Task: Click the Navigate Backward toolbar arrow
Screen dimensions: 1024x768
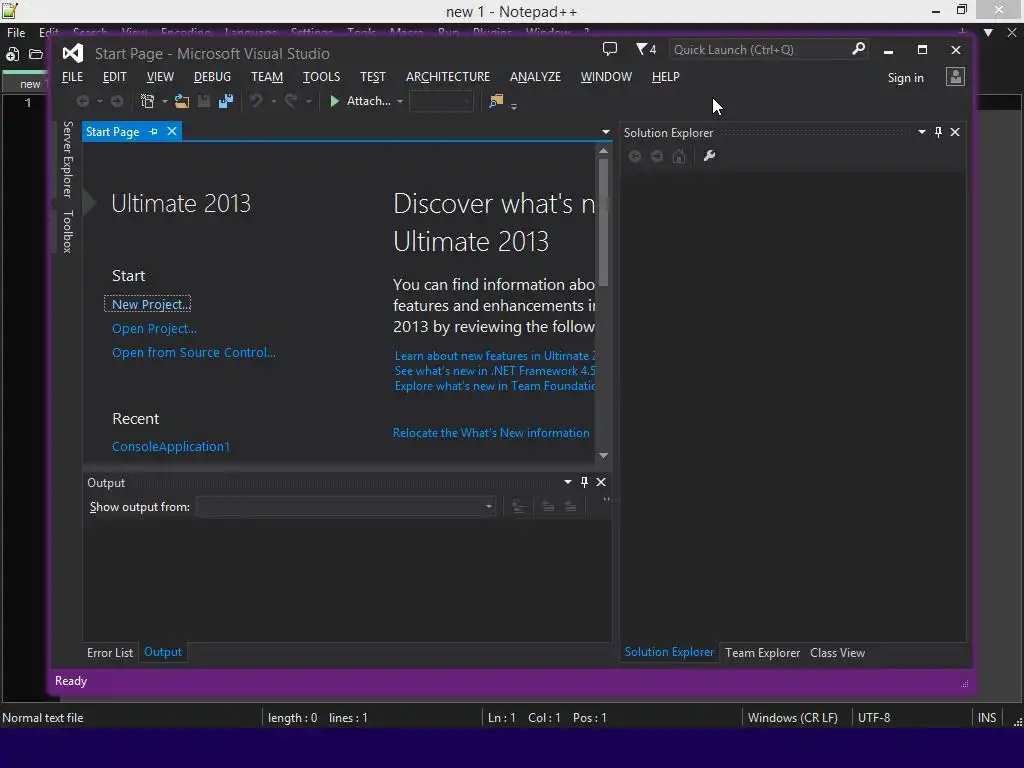Action: click(x=83, y=101)
